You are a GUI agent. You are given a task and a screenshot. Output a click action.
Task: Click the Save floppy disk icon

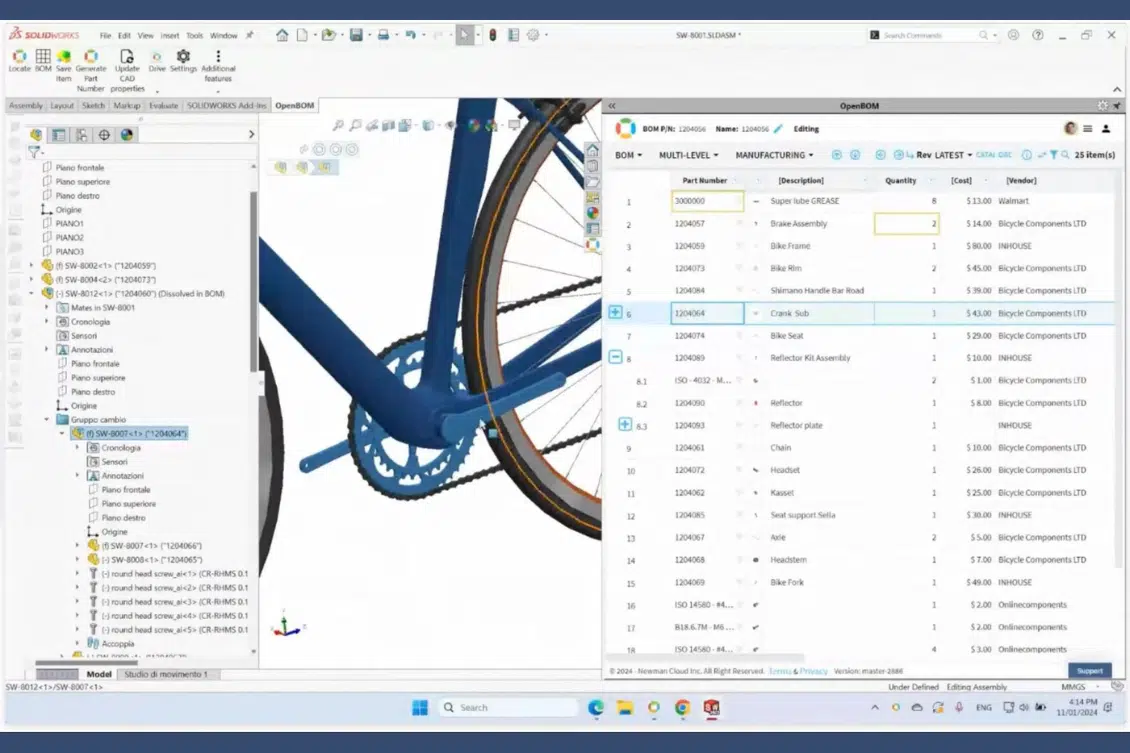356,35
